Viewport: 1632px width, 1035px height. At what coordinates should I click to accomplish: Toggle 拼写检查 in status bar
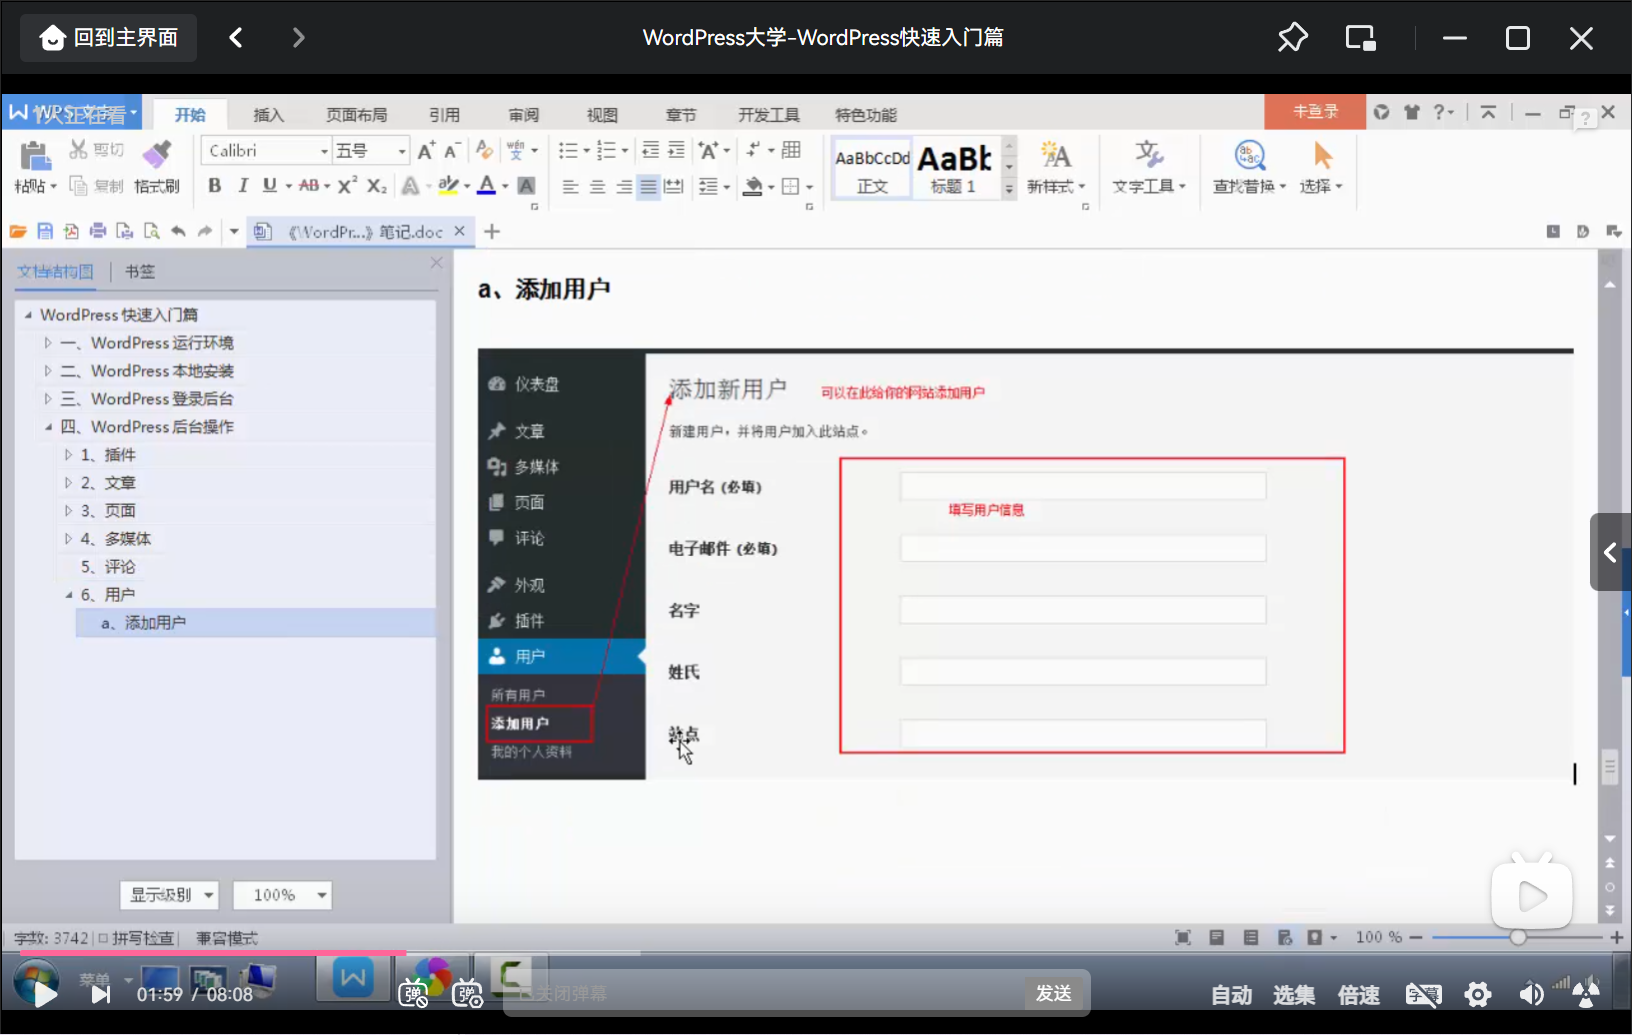click(136, 938)
